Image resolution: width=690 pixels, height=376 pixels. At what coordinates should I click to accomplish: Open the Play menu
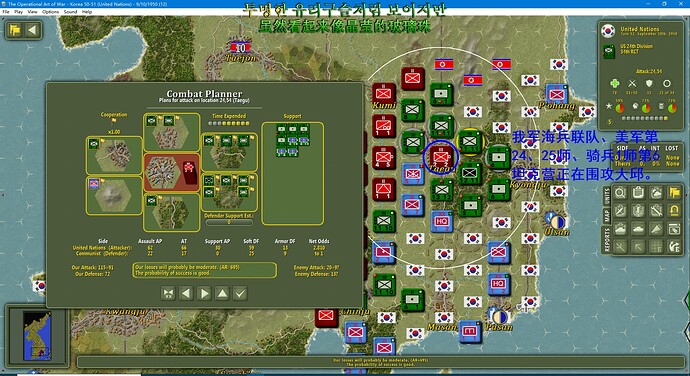tap(18, 12)
